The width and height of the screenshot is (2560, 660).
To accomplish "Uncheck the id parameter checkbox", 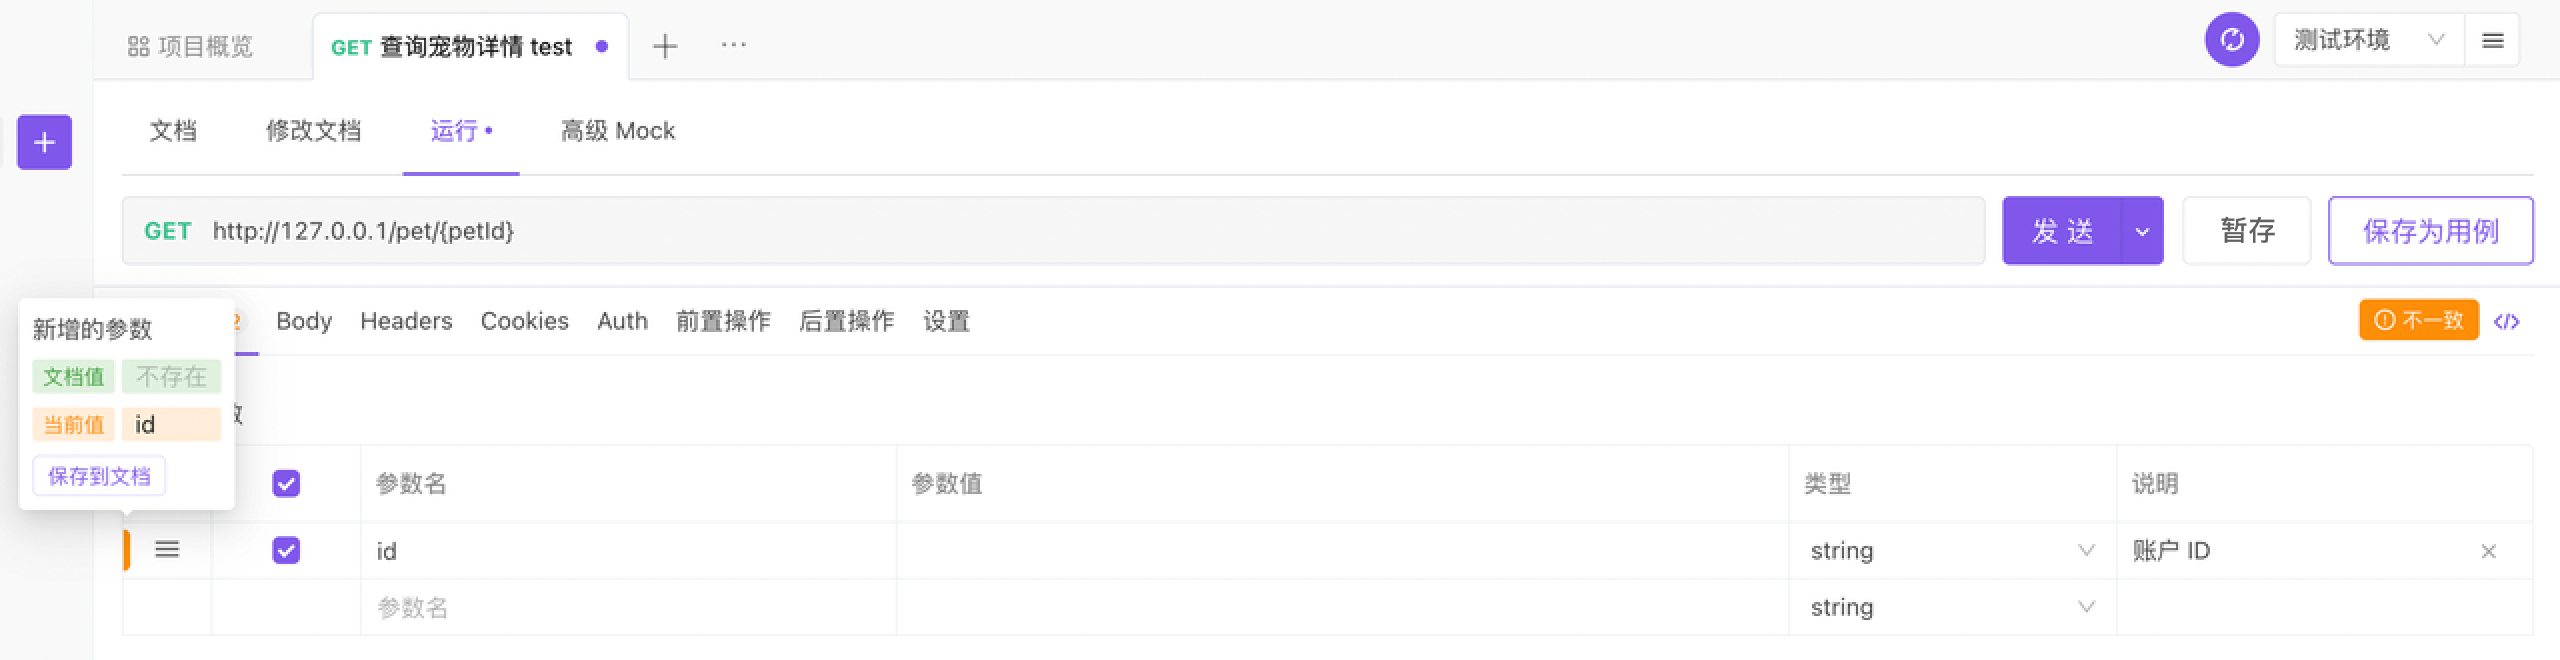I will point(286,550).
